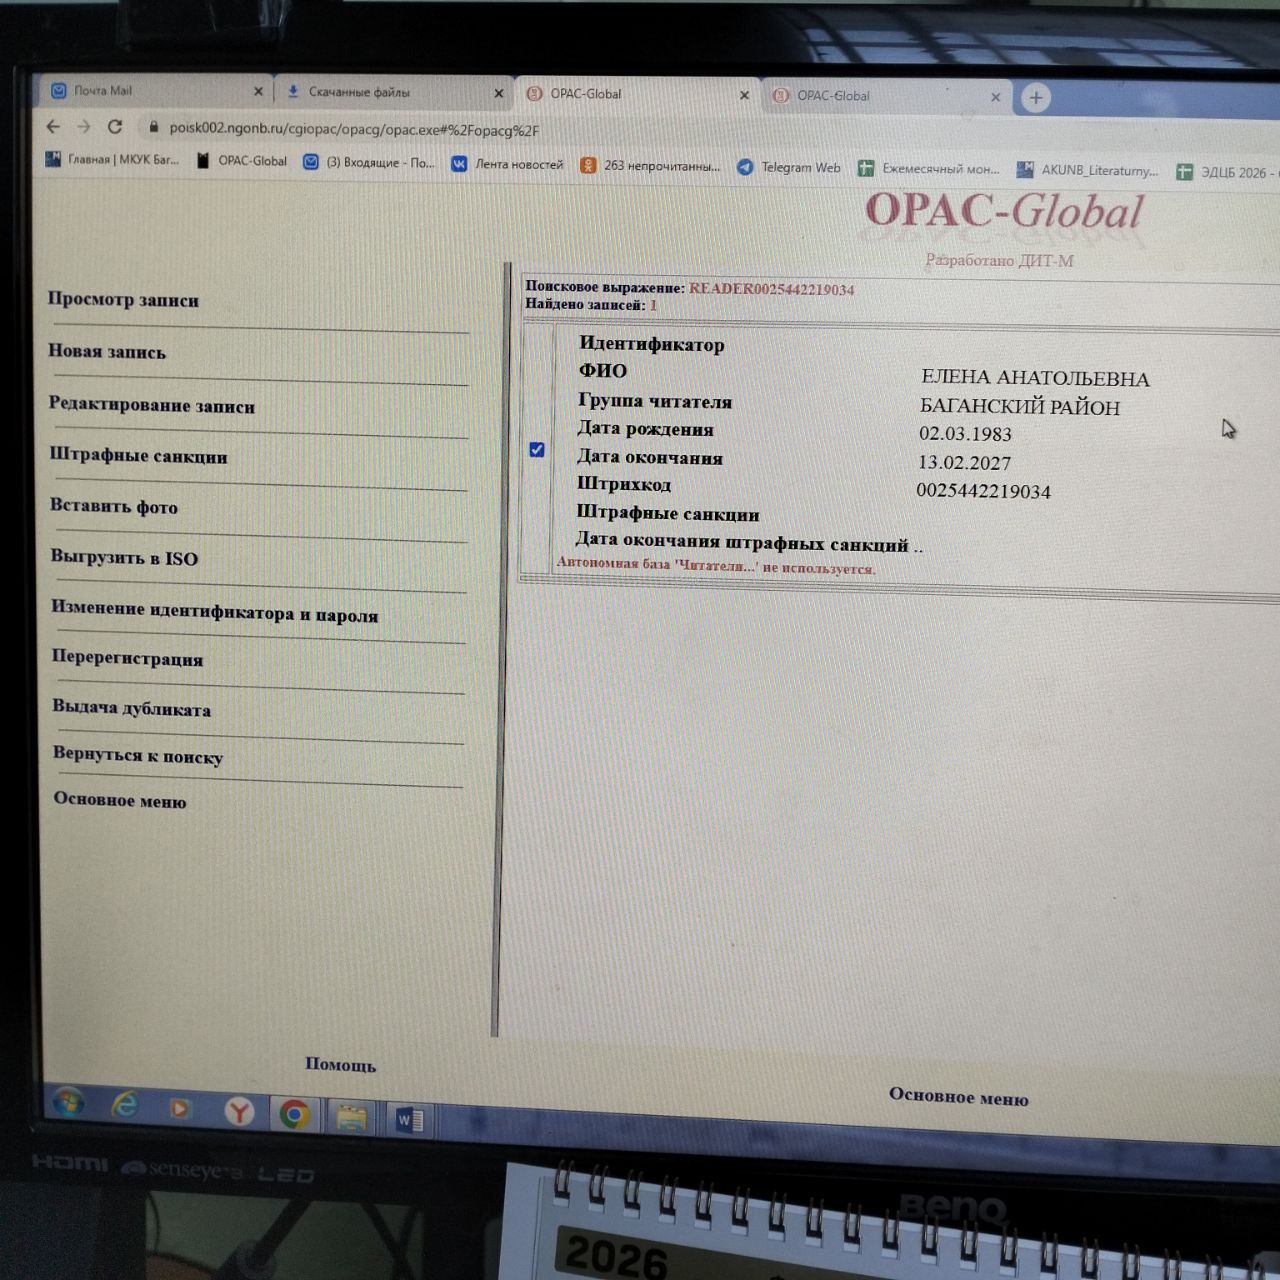Open Microsoft Word from the taskbar
The width and height of the screenshot is (1280, 1280).
pyautogui.click(x=409, y=1120)
